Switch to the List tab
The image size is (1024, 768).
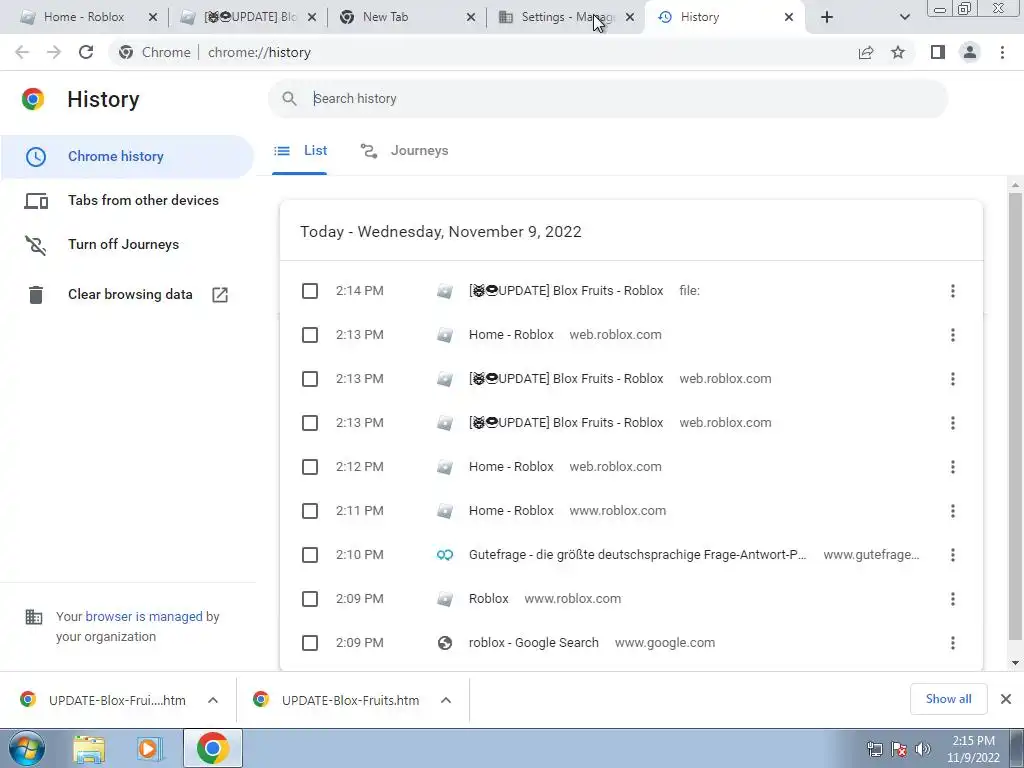coord(300,151)
